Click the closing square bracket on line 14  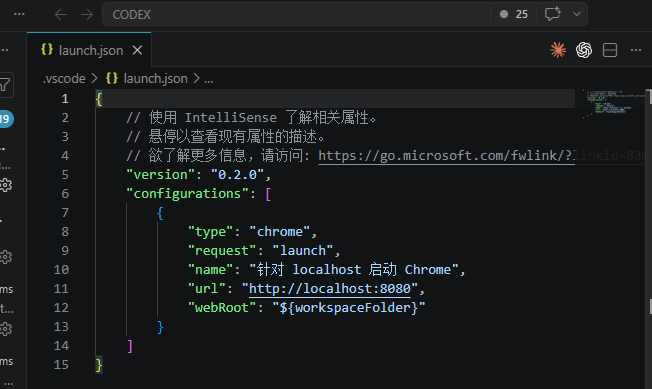click(130, 346)
